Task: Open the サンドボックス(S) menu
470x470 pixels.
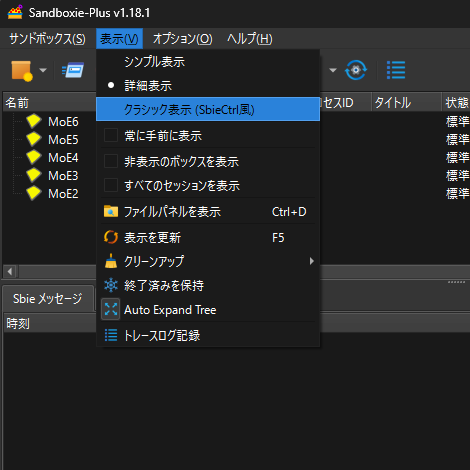Action: tap(47, 39)
